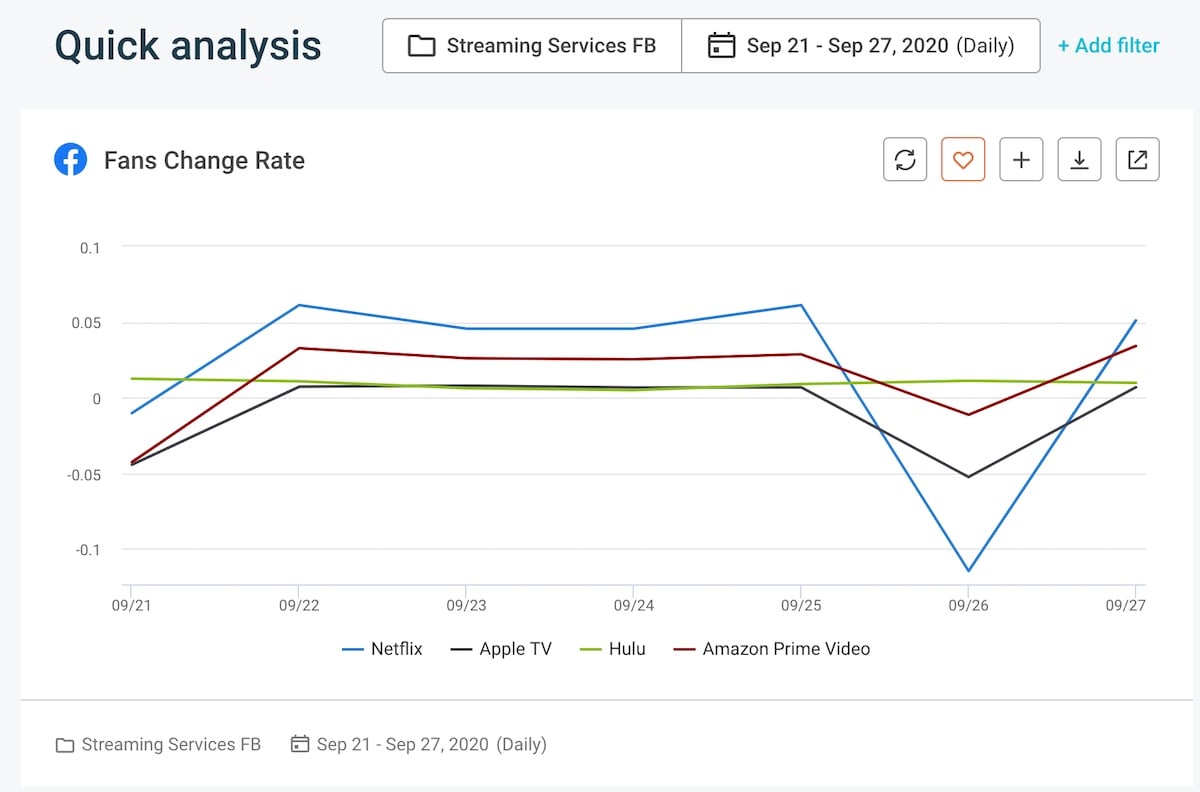The height and width of the screenshot is (792, 1200).
Task: Click the refresh chart icon
Action: [x=905, y=159]
